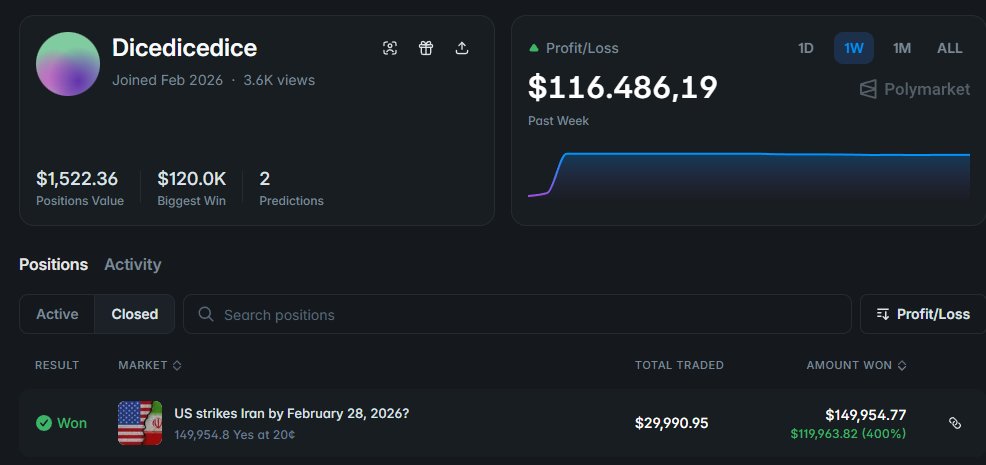The image size is (986, 465).
Task: Click the link icon on Iran position row
Action: [954, 423]
